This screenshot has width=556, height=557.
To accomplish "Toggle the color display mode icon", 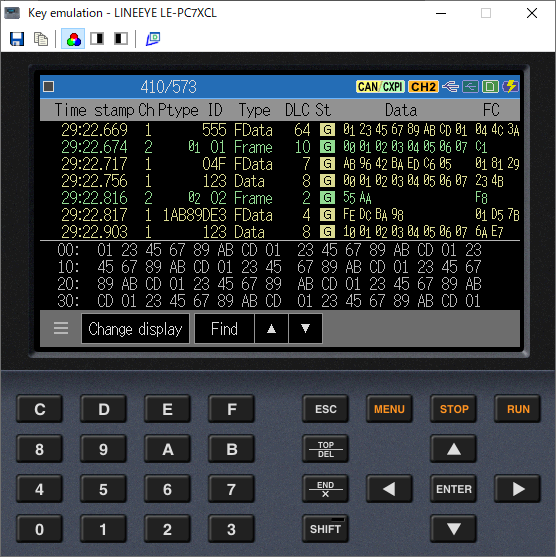I will coord(73,39).
